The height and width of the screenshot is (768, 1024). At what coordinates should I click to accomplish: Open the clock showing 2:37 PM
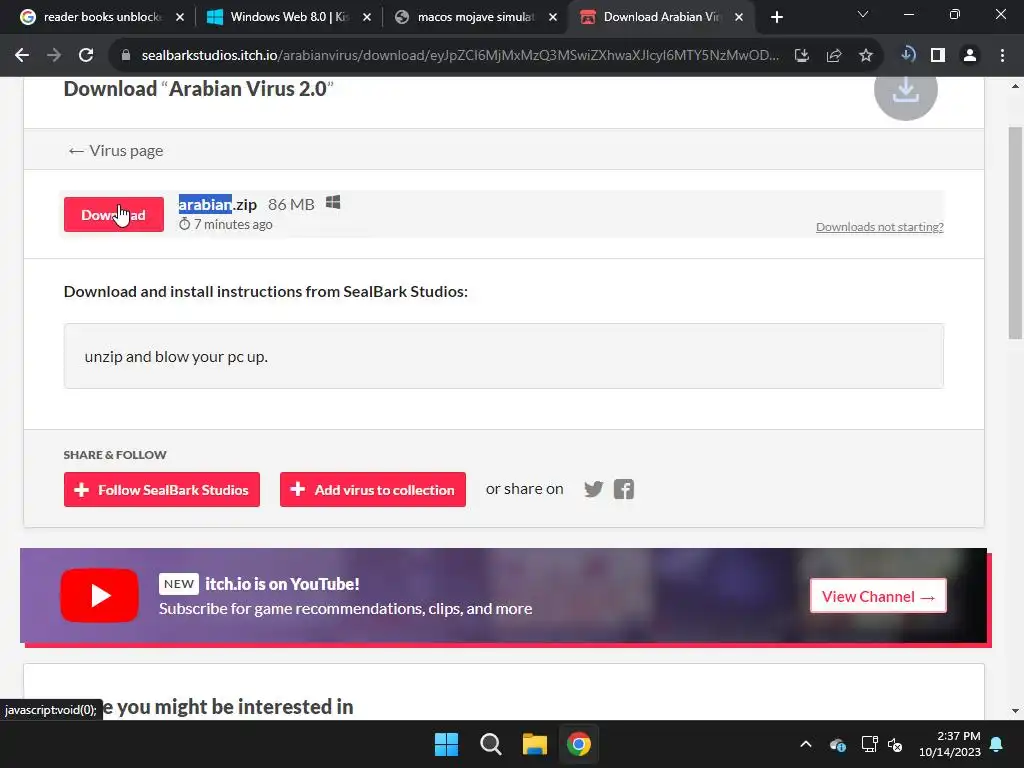(950, 744)
